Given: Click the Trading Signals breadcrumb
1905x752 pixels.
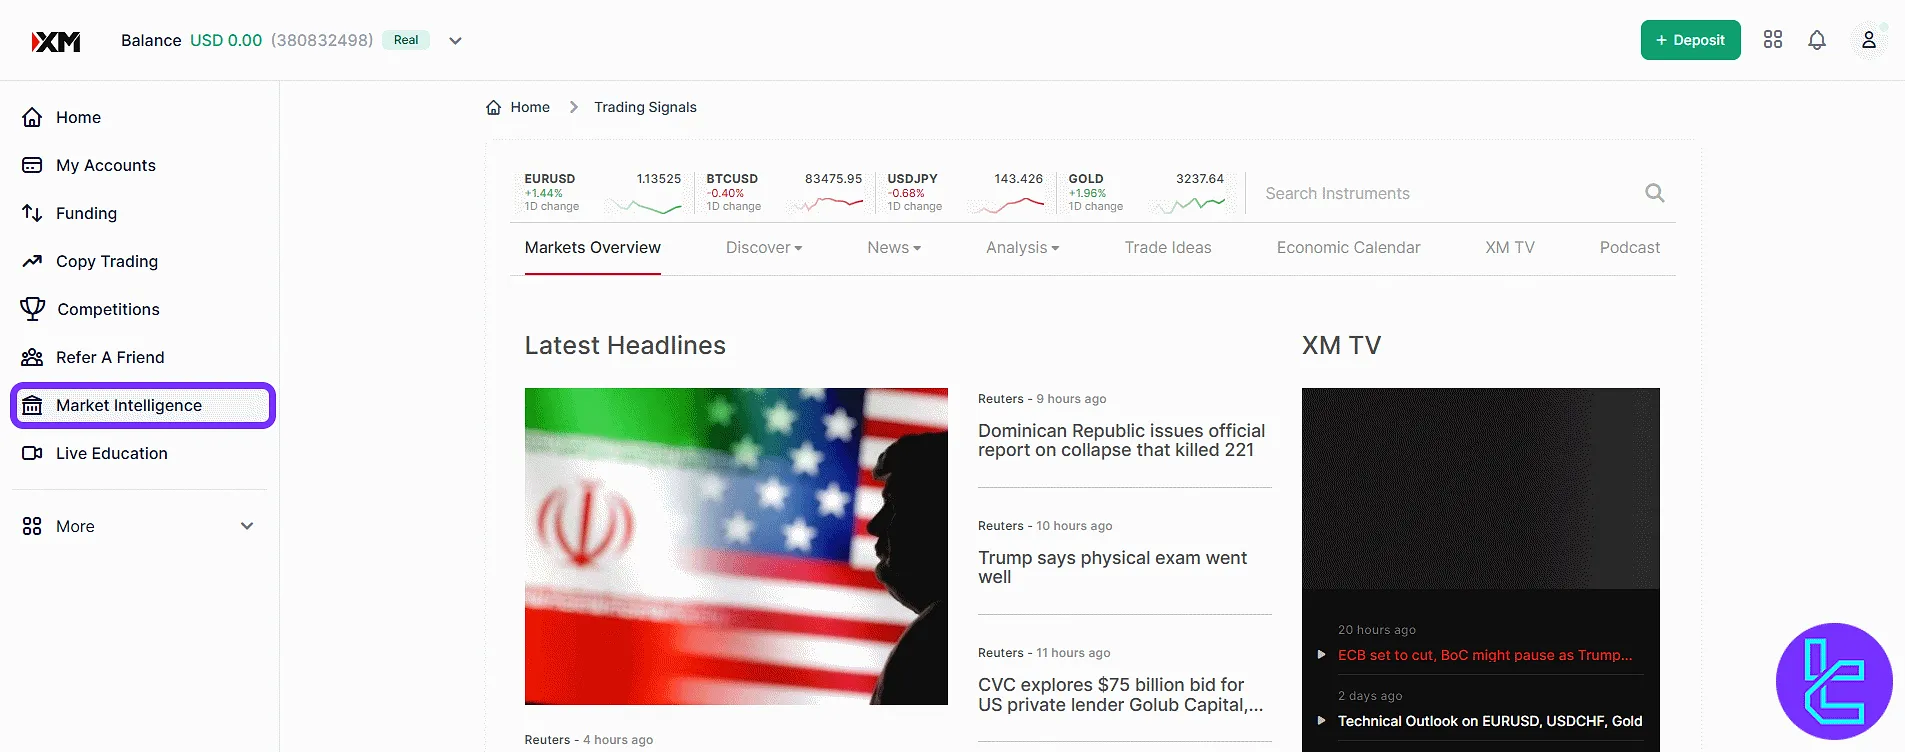Looking at the screenshot, I should pos(645,107).
